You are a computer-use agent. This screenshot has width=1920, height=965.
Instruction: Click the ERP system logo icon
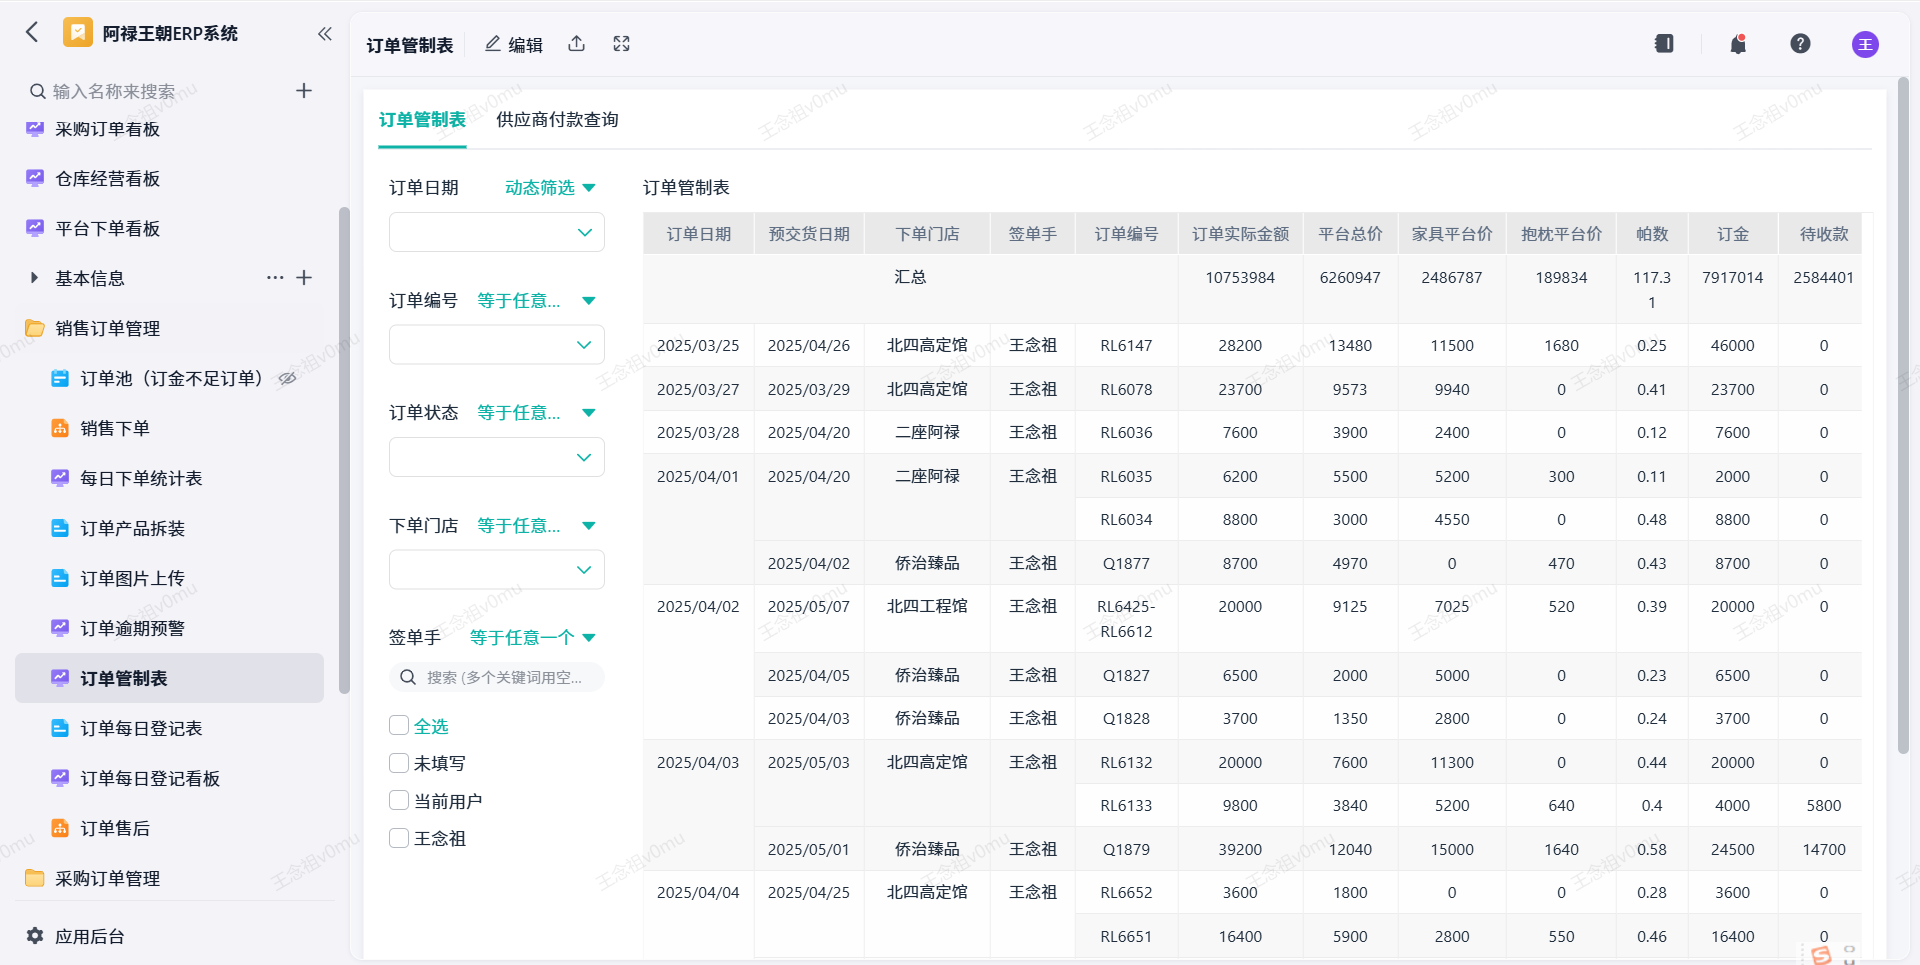78,33
